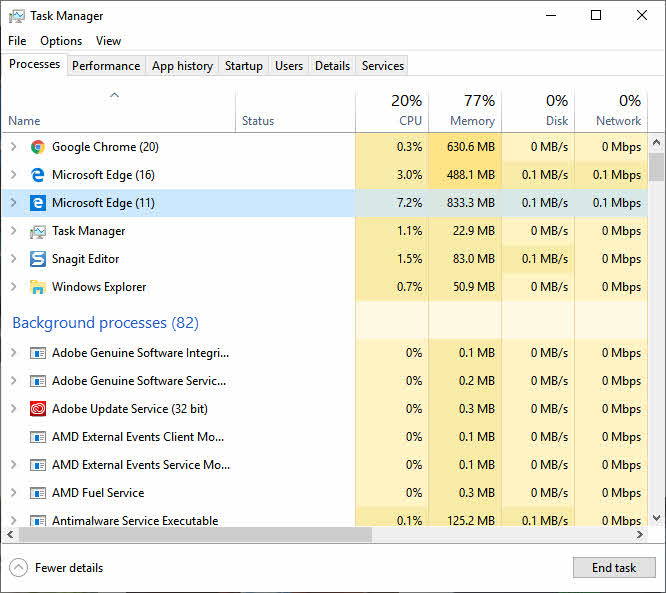
Task: Click the Snagit Editor icon
Action: 38,259
